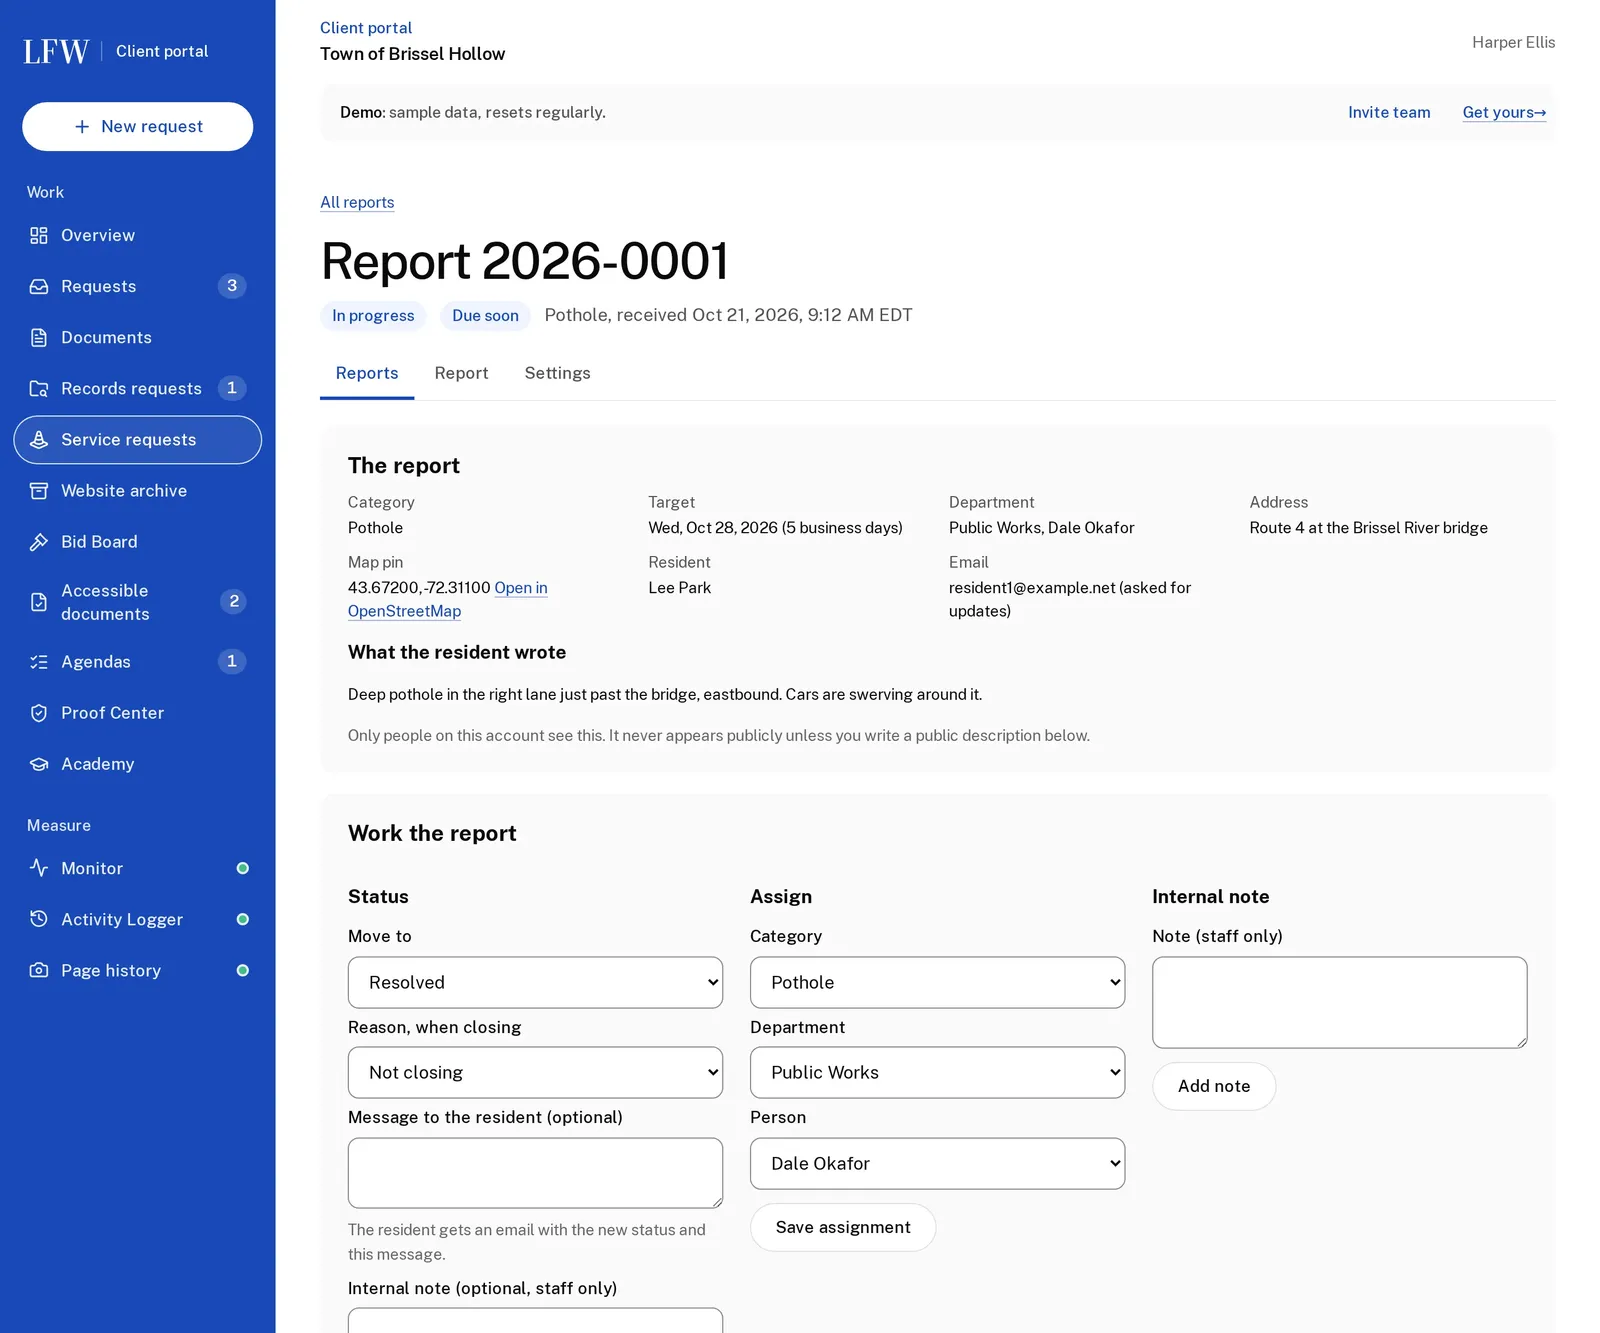Click the Overview grid icon
The width and height of the screenshot is (1600, 1333).
pyautogui.click(x=39, y=235)
